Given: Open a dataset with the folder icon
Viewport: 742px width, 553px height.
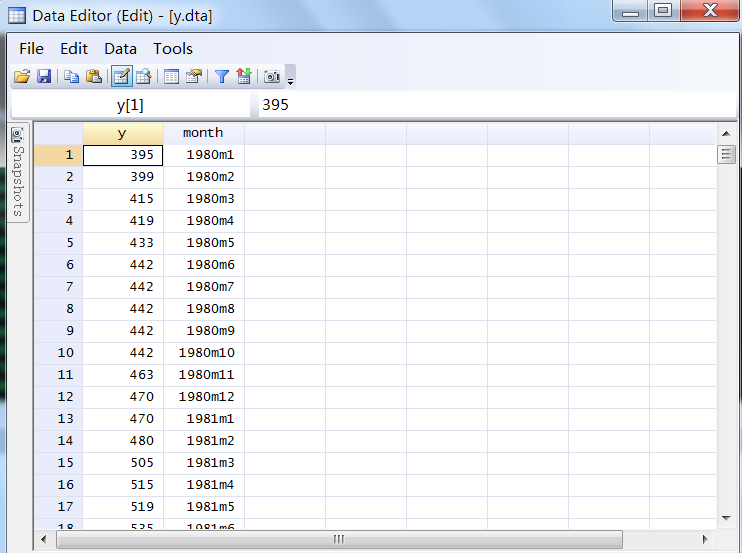Looking at the screenshot, I should click(x=22, y=76).
